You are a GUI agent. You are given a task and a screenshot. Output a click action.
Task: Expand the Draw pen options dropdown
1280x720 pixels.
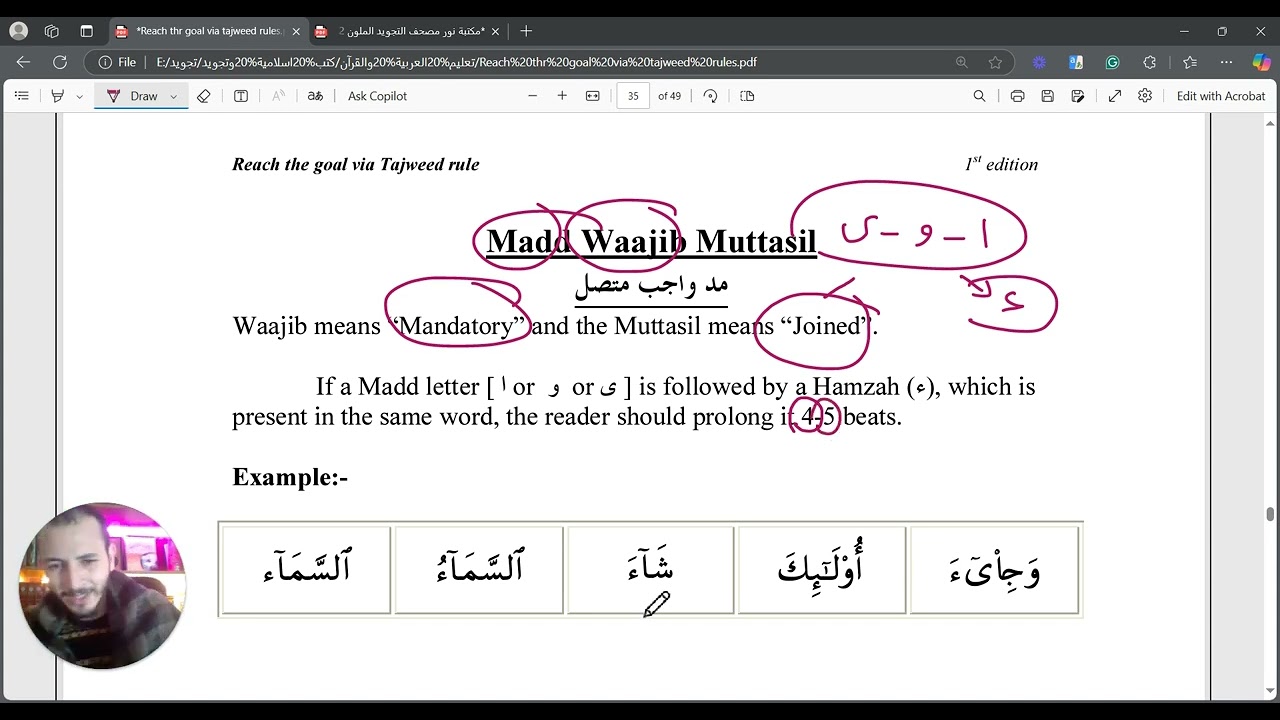(x=173, y=96)
